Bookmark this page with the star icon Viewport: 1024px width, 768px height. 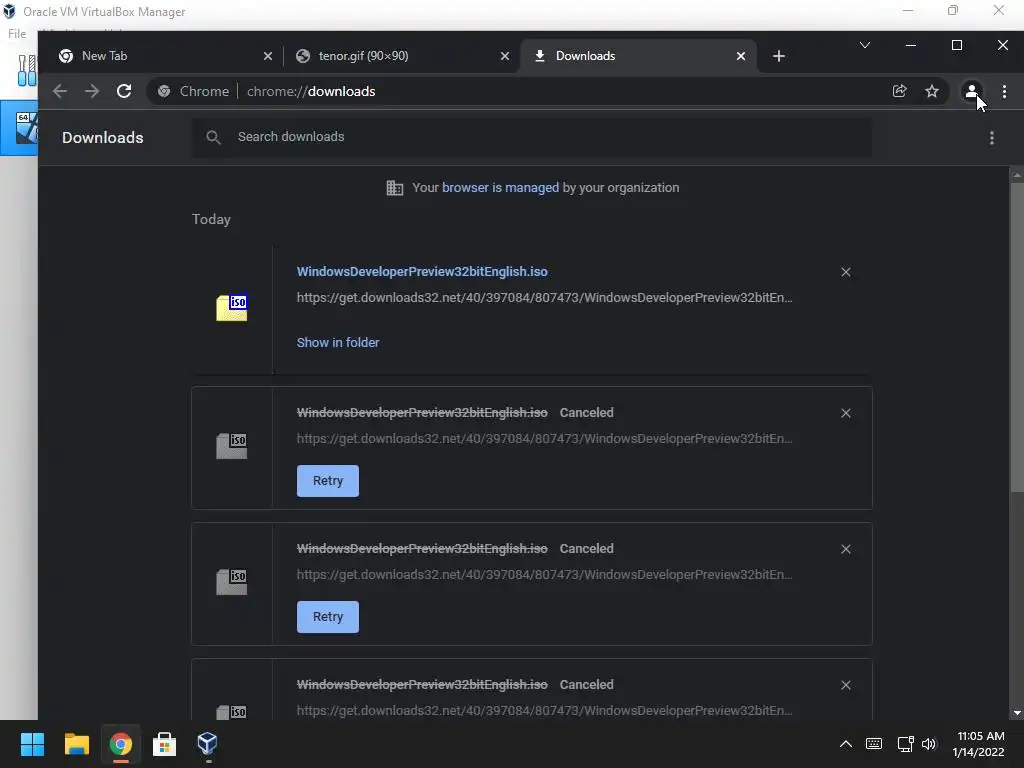[x=932, y=91]
